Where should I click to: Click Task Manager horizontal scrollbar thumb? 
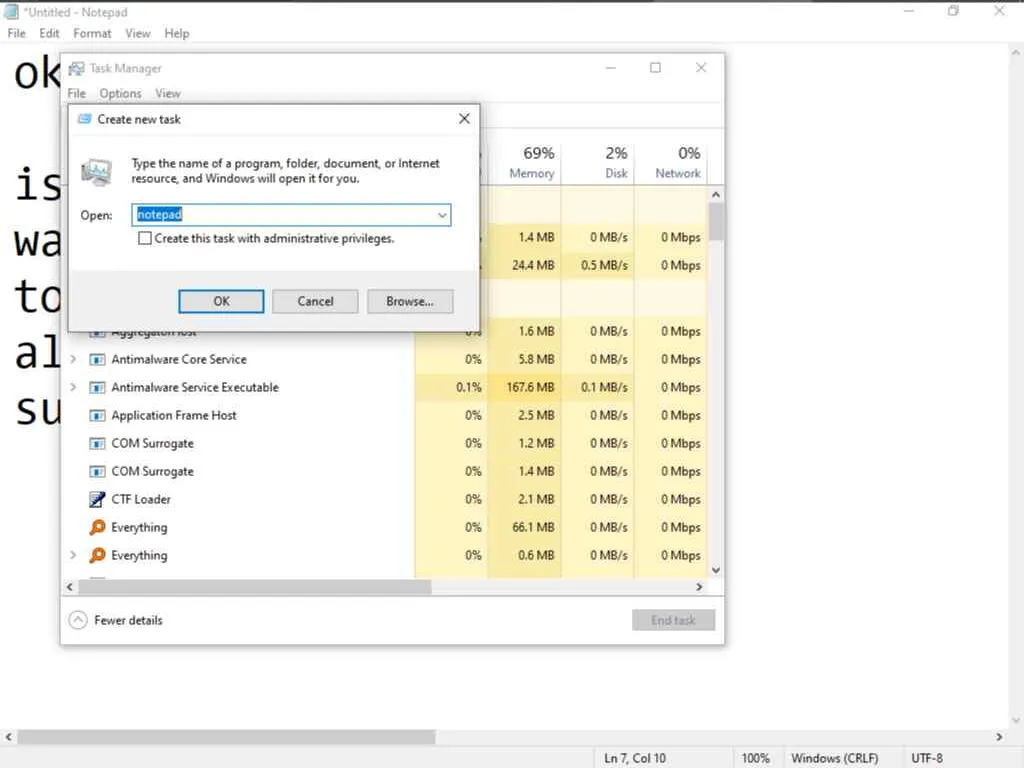(255, 587)
